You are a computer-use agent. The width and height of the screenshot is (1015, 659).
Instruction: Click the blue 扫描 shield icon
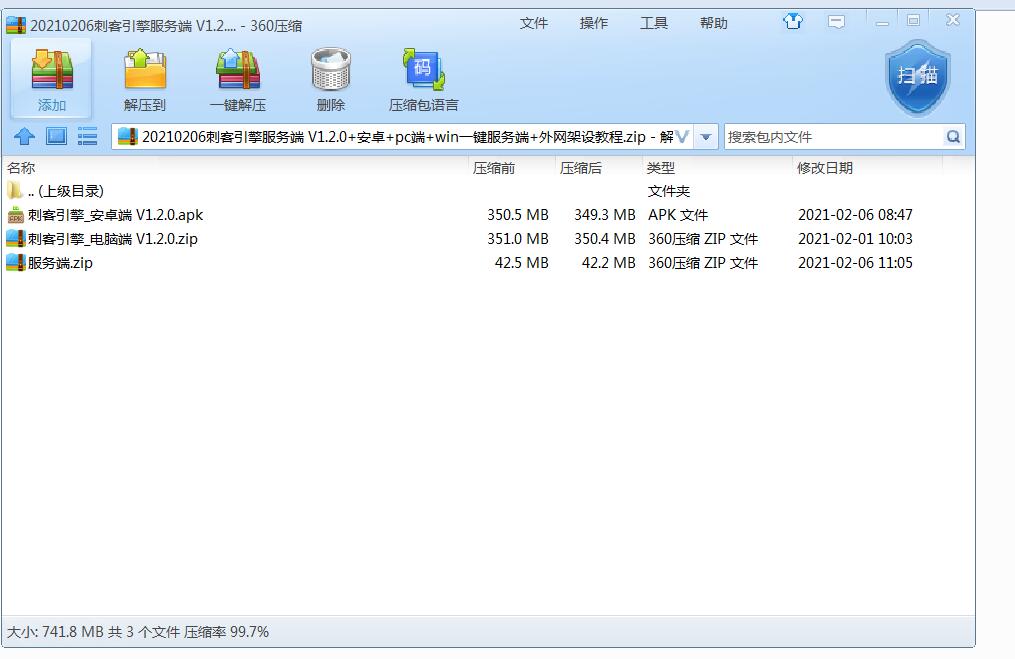tap(916, 77)
